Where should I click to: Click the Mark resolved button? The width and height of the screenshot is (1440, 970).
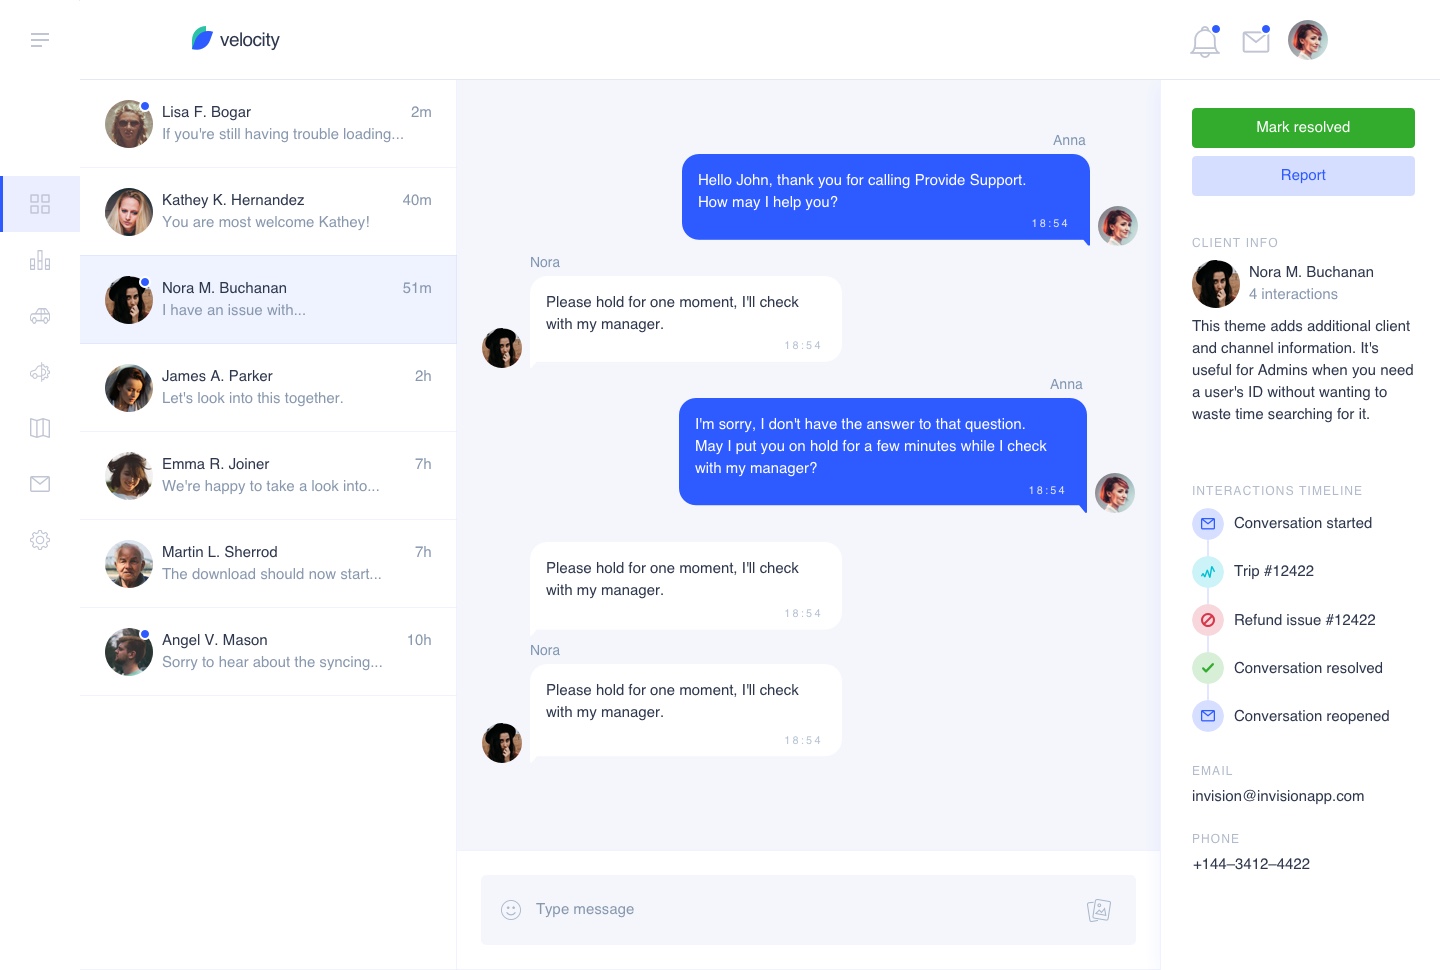click(1303, 128)
